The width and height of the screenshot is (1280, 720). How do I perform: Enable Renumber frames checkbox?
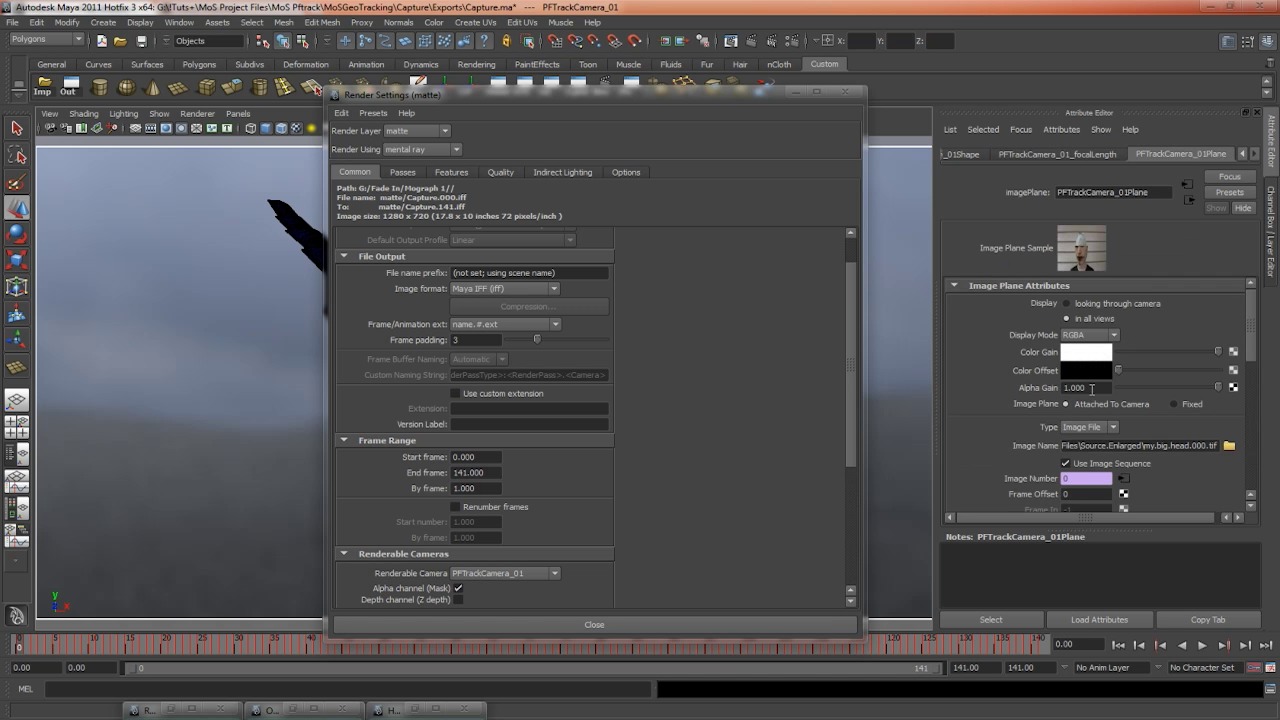coord(456,507)
